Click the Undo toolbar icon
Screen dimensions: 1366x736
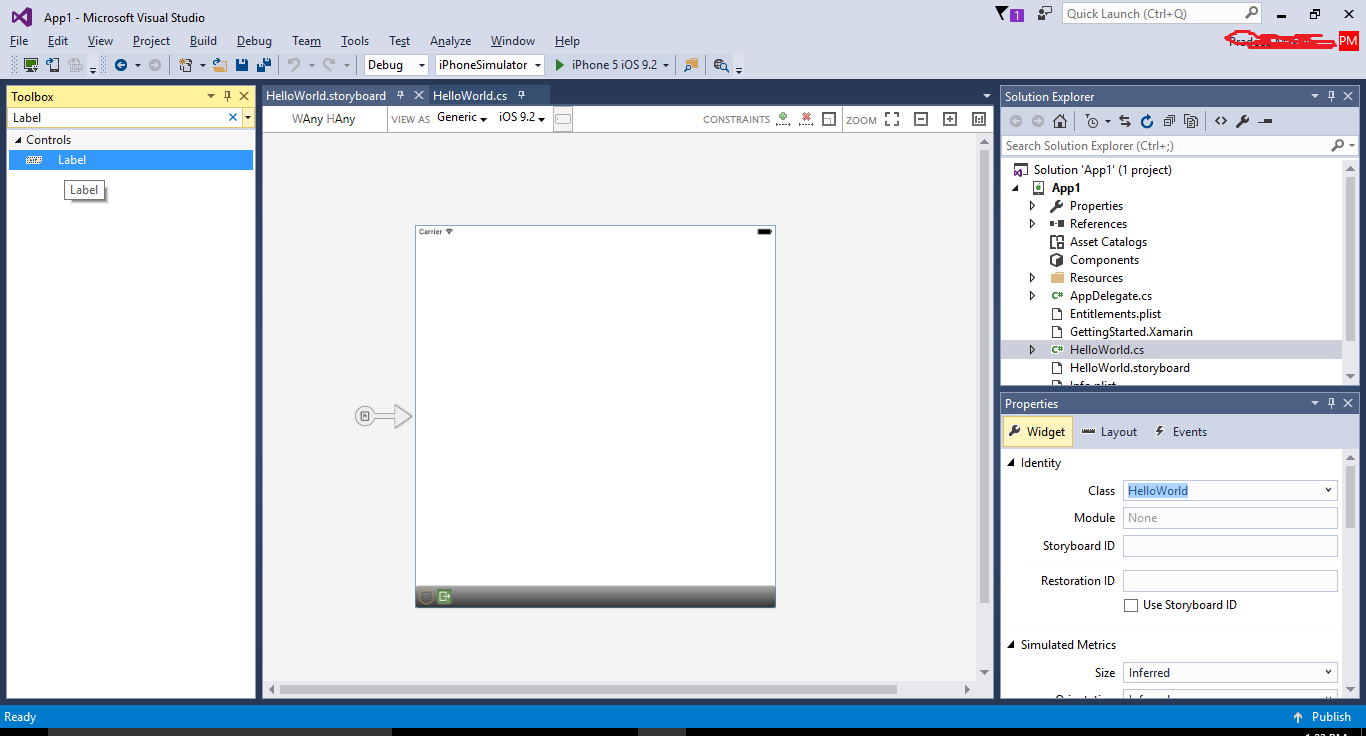(x=294, y=65)
